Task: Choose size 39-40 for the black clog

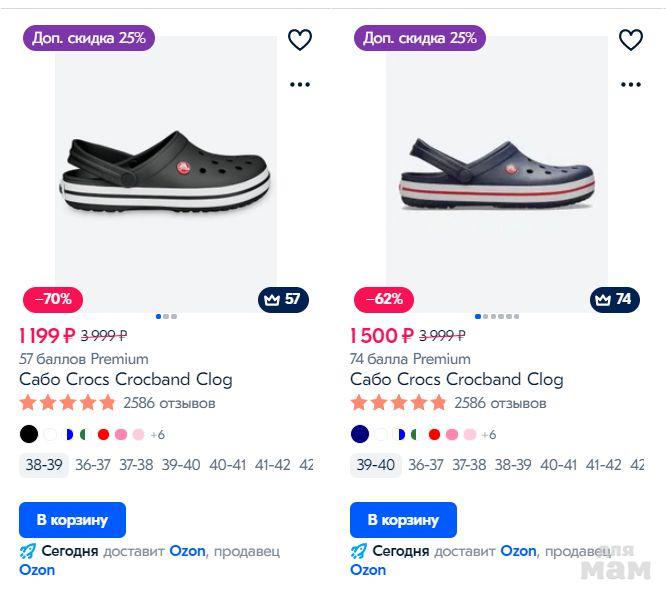Action: tap(181, 465)
